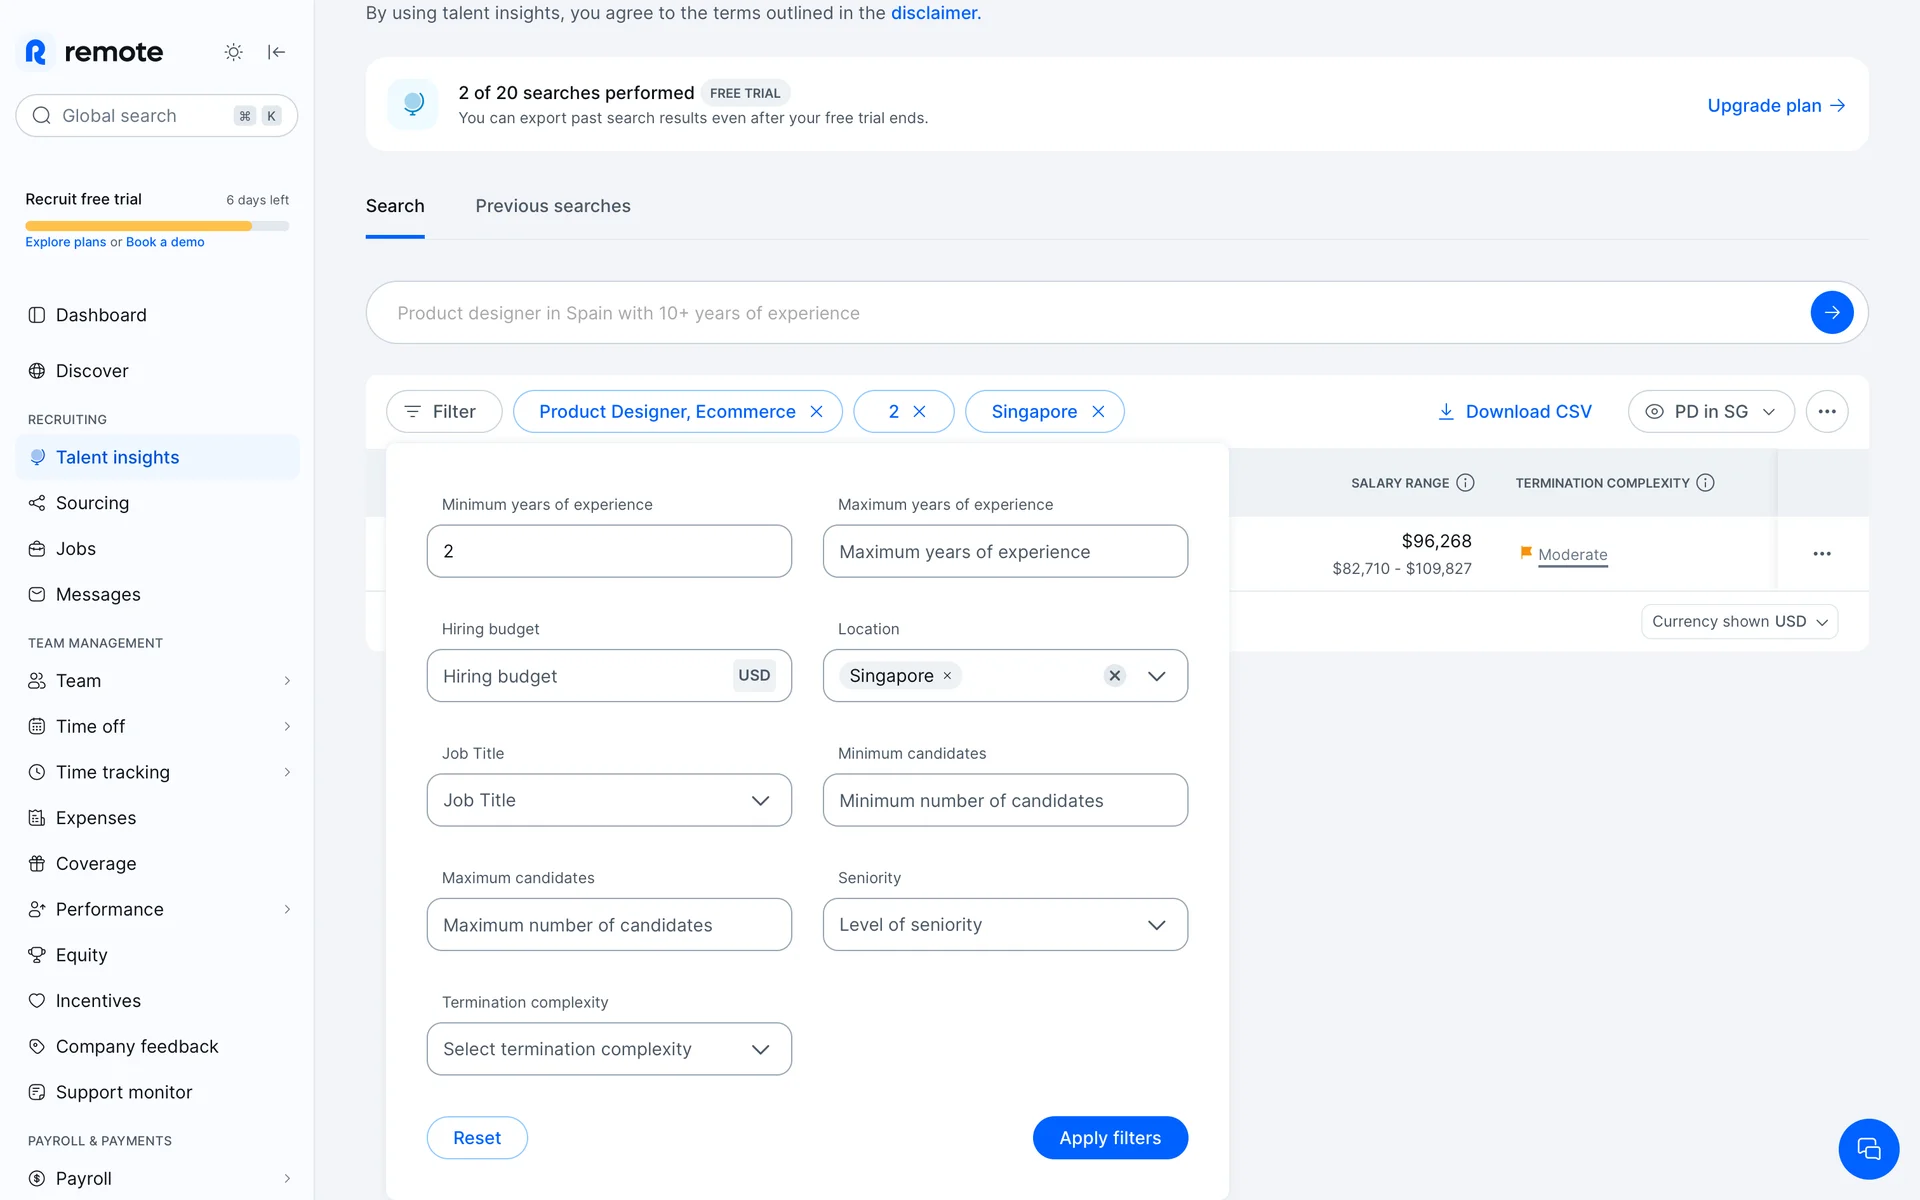This screenshot has height=1200, width=1920.
Task: Clear all locations in Location field
Action: pos(1114,676)
